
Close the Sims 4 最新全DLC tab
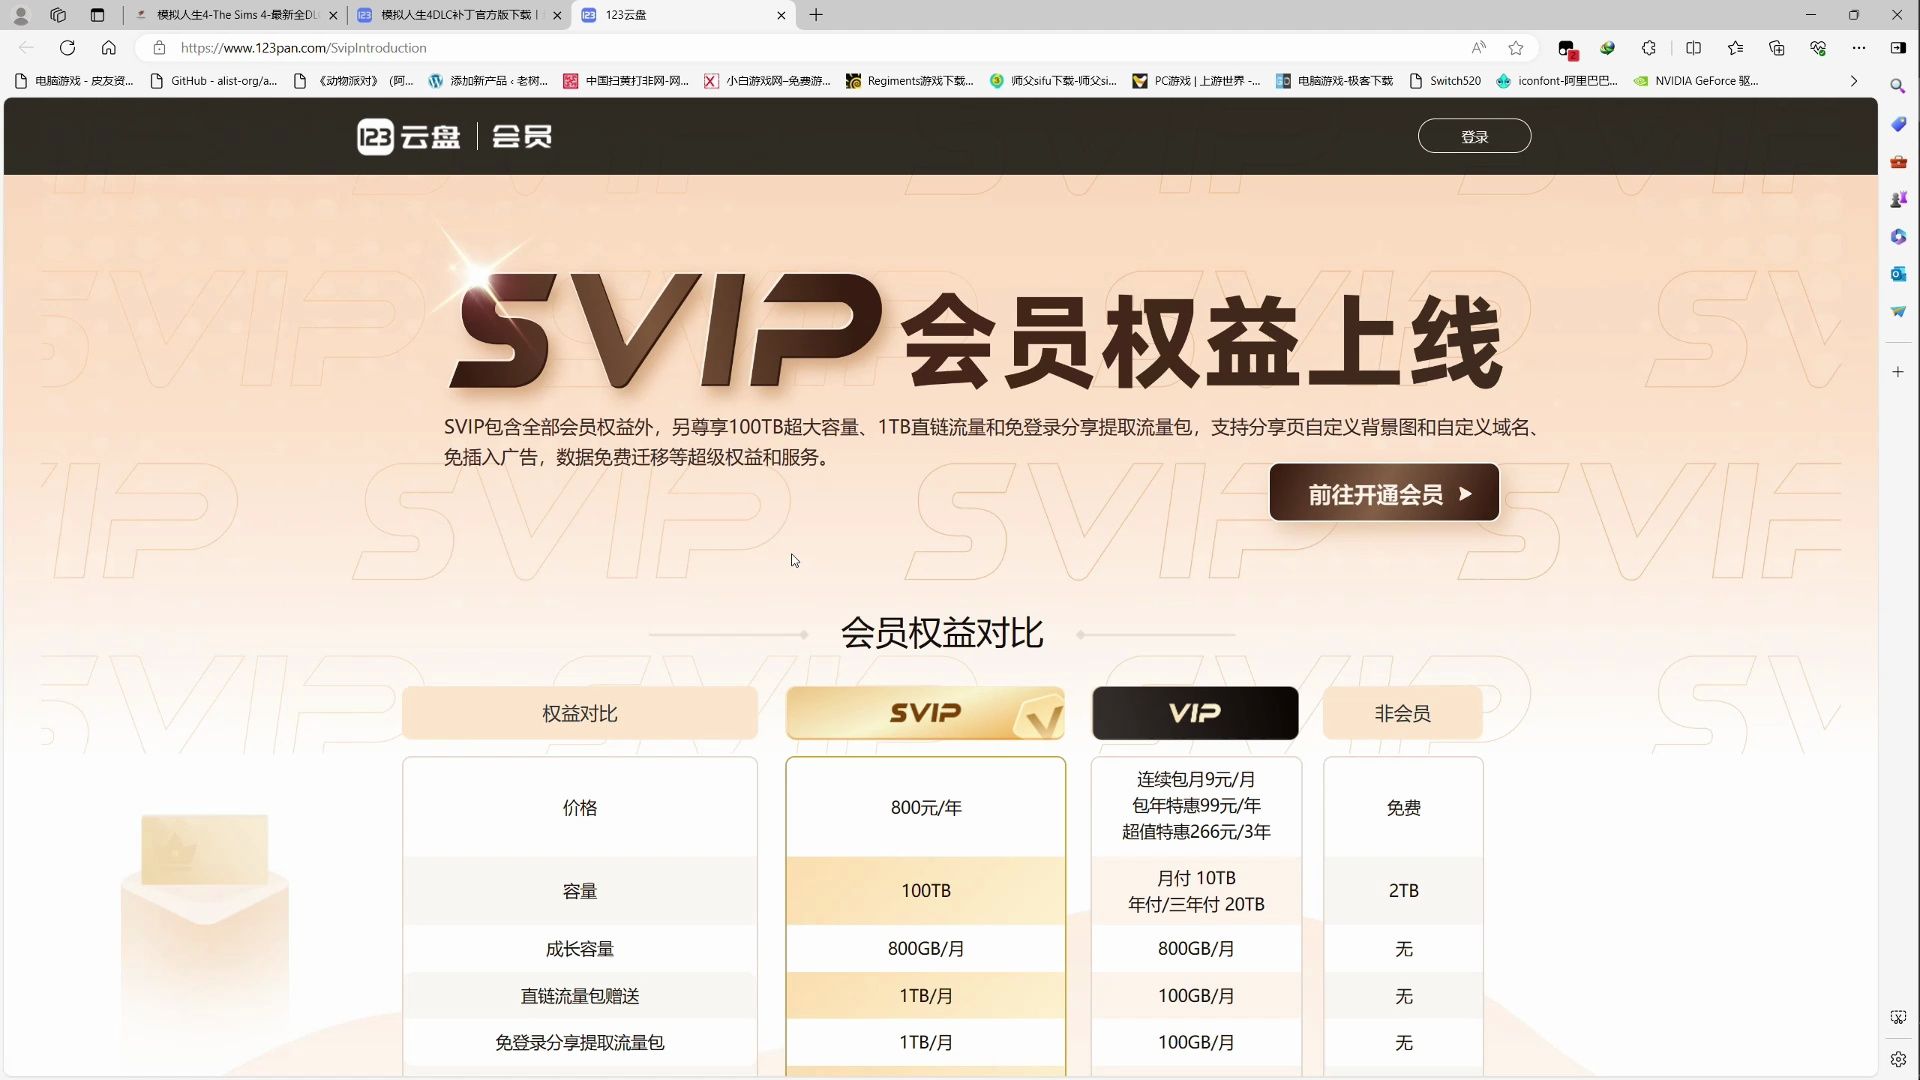333,15
